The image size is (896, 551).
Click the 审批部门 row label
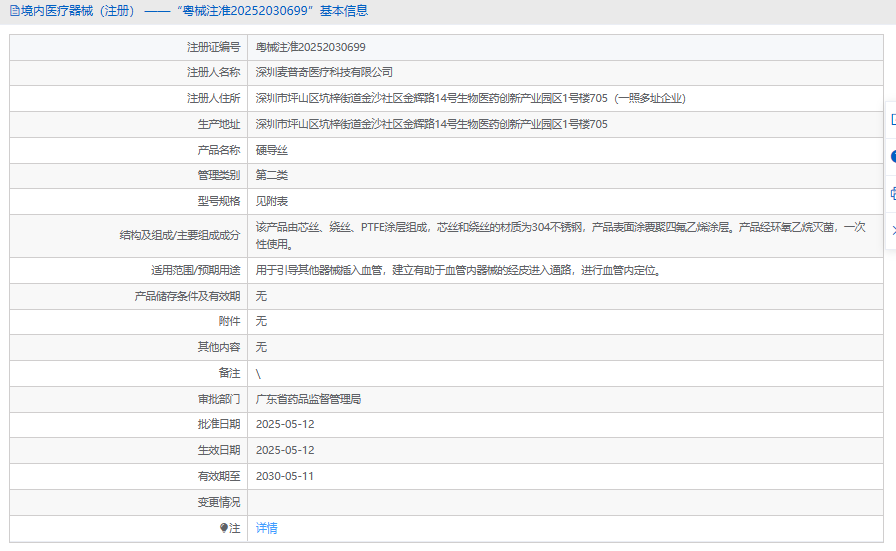coord(219,399)
